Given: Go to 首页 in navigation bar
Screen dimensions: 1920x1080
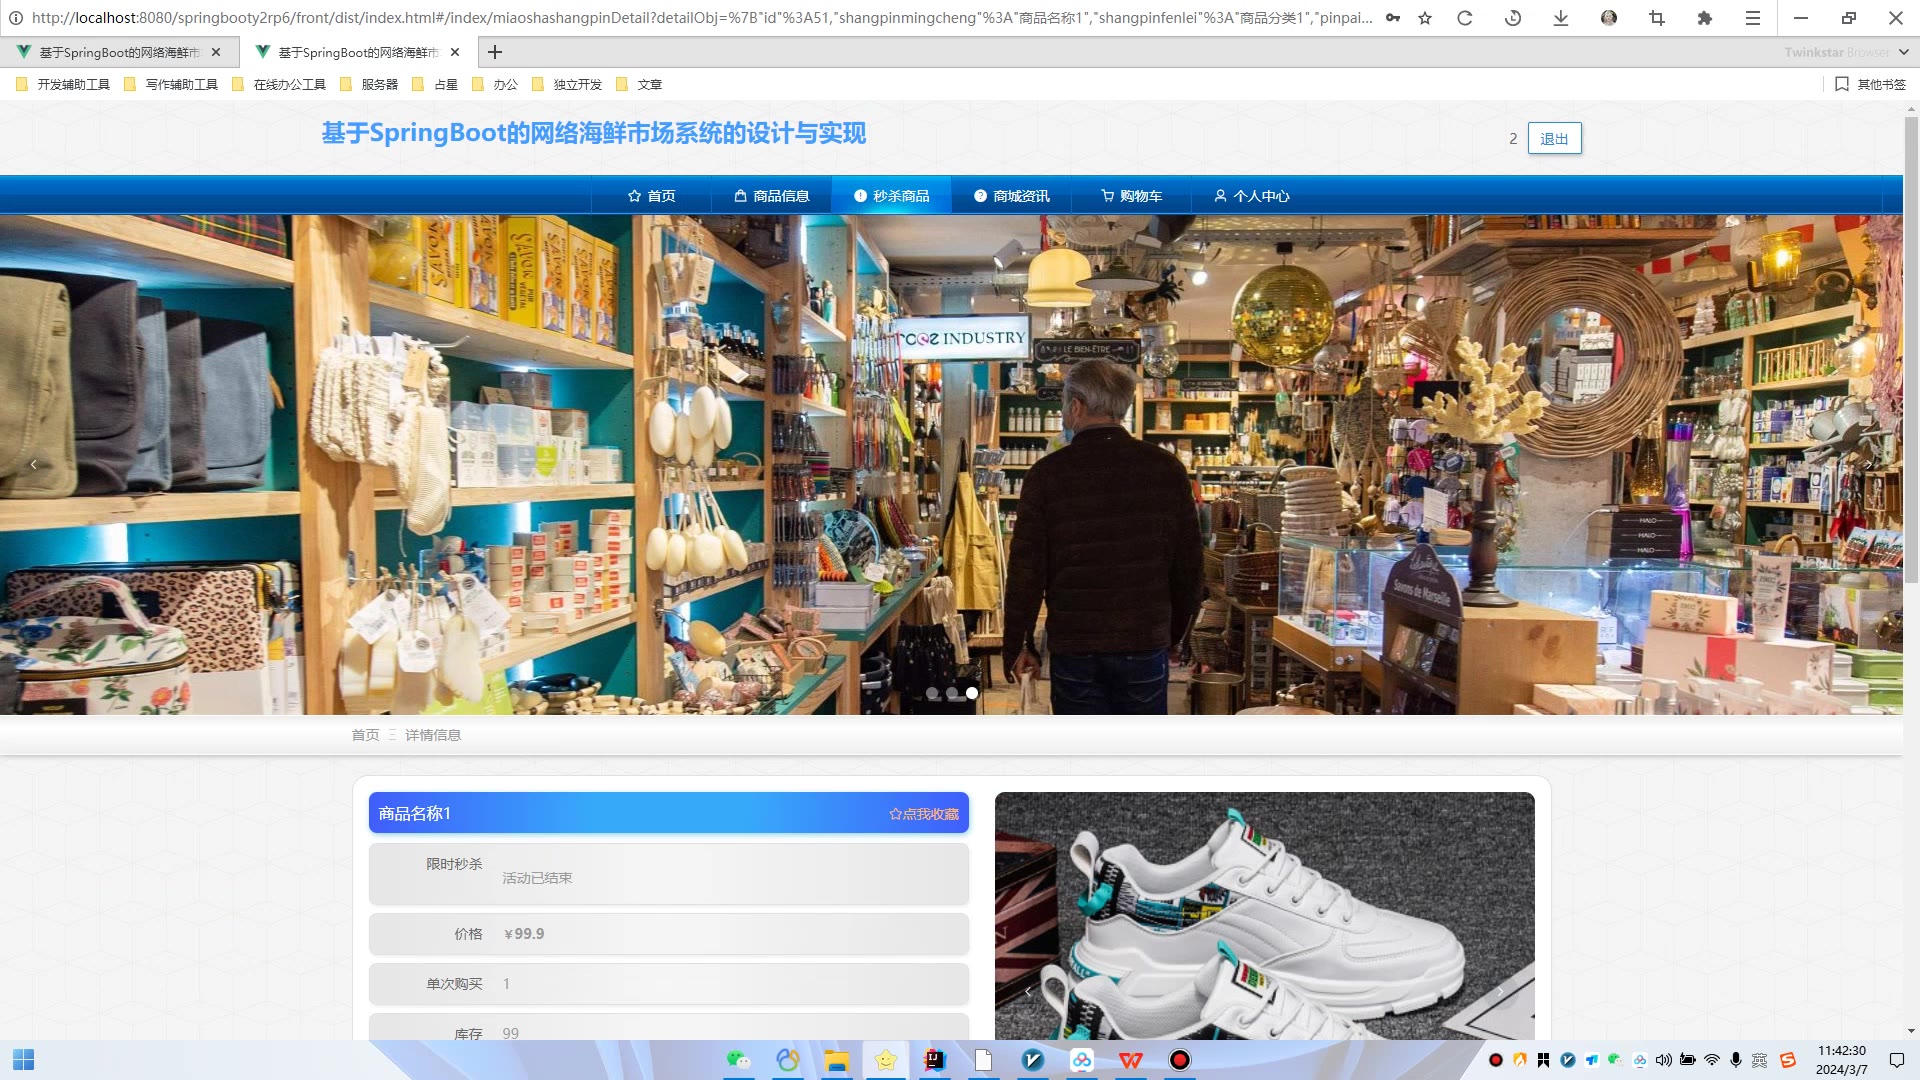Looking at the screenshot, I should [x=651, y=196].
